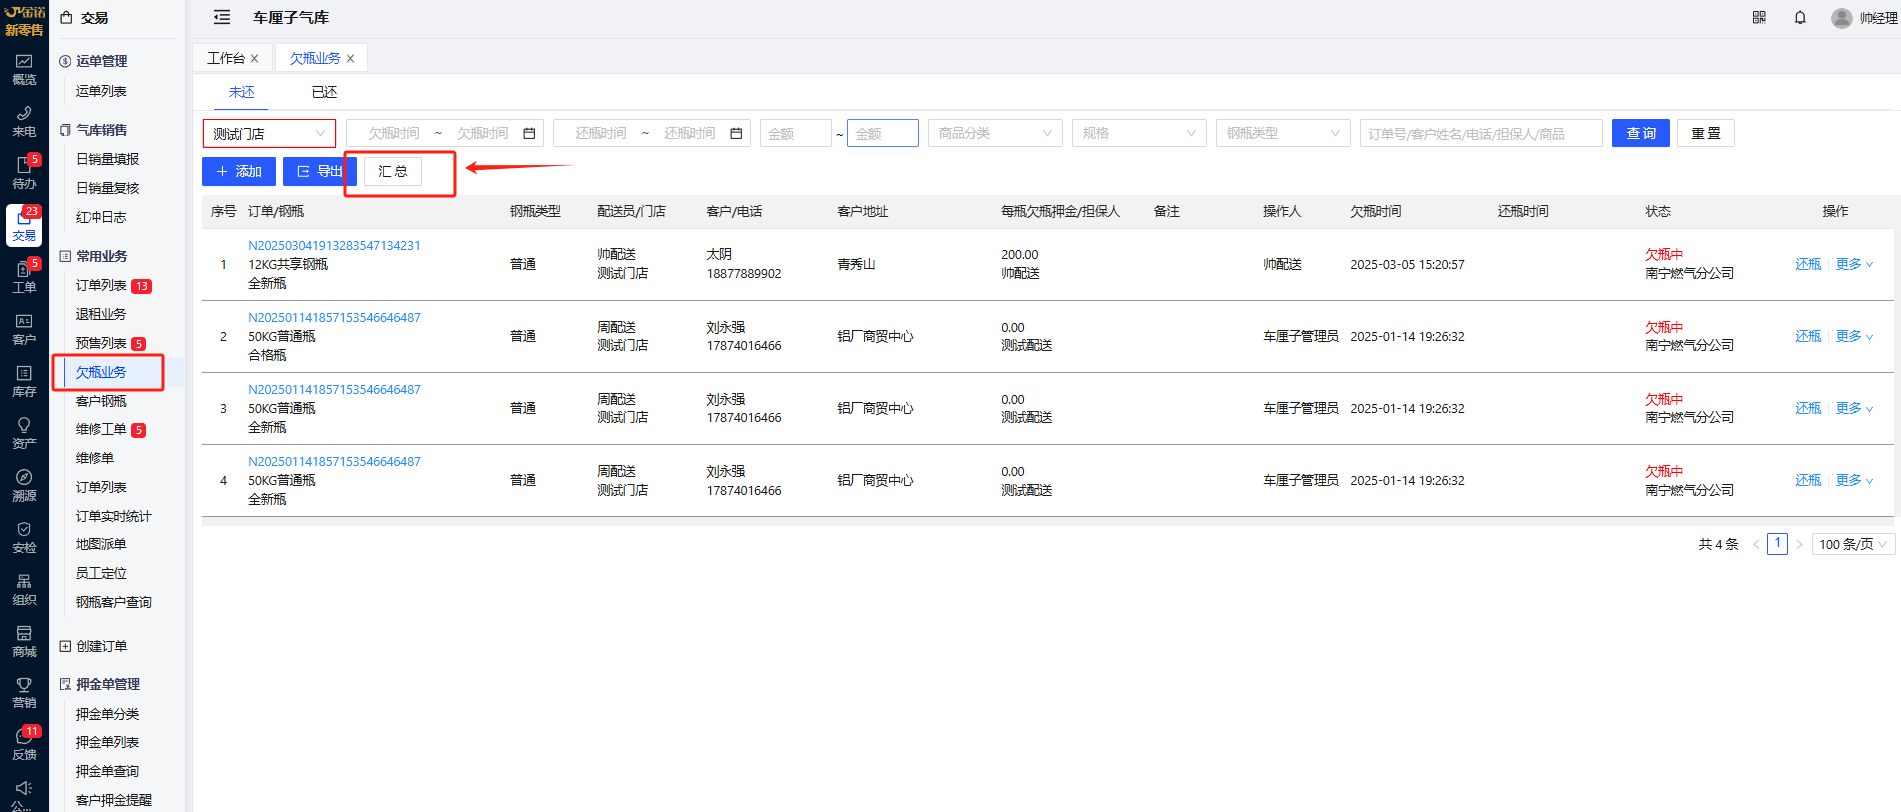The image size is (1901, 812).
Task: Click the 还瓶时间 start date field
Action: click(601, 133)
